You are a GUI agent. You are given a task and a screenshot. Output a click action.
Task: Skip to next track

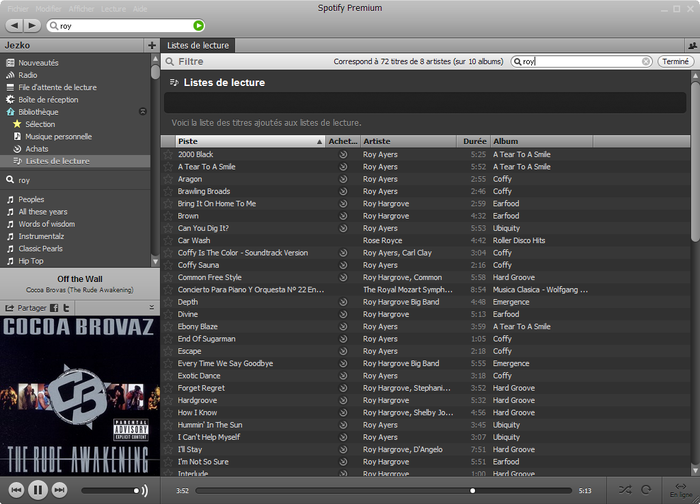pyautogui.click(x=59, y=490)
